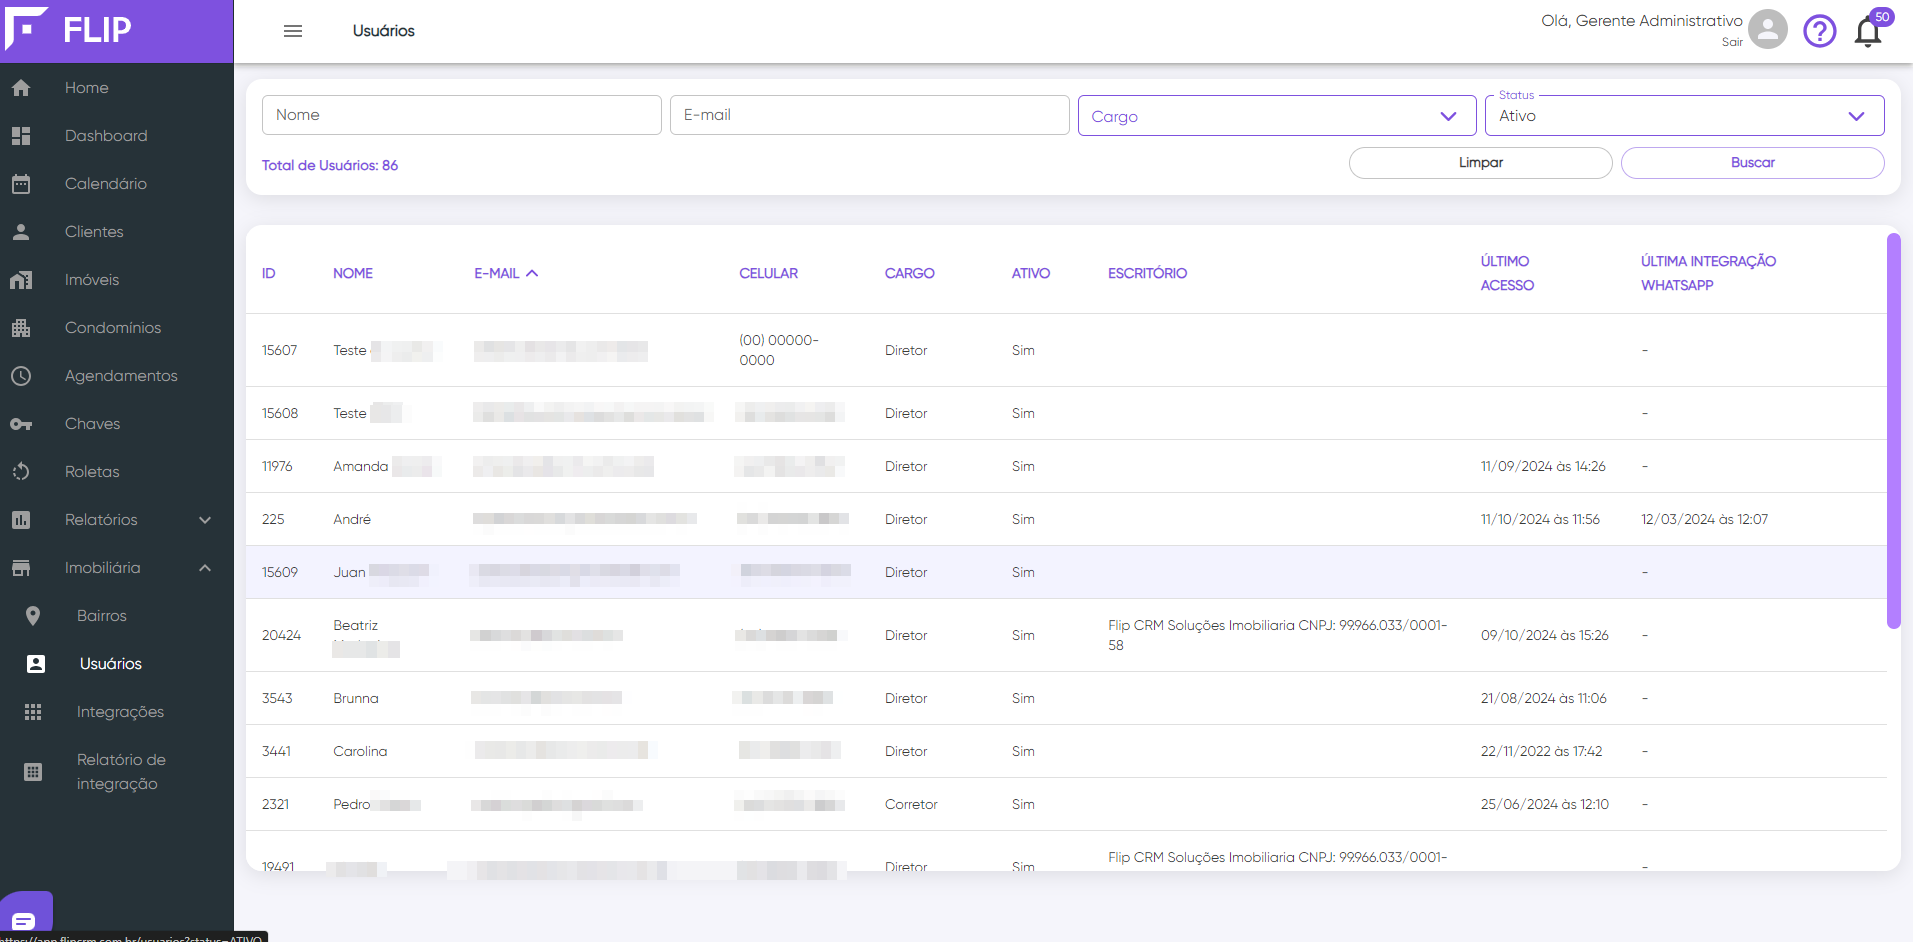Screen dimensions: 1913x942
Task: Click the Condomínios icon
Action: (21, 328)
